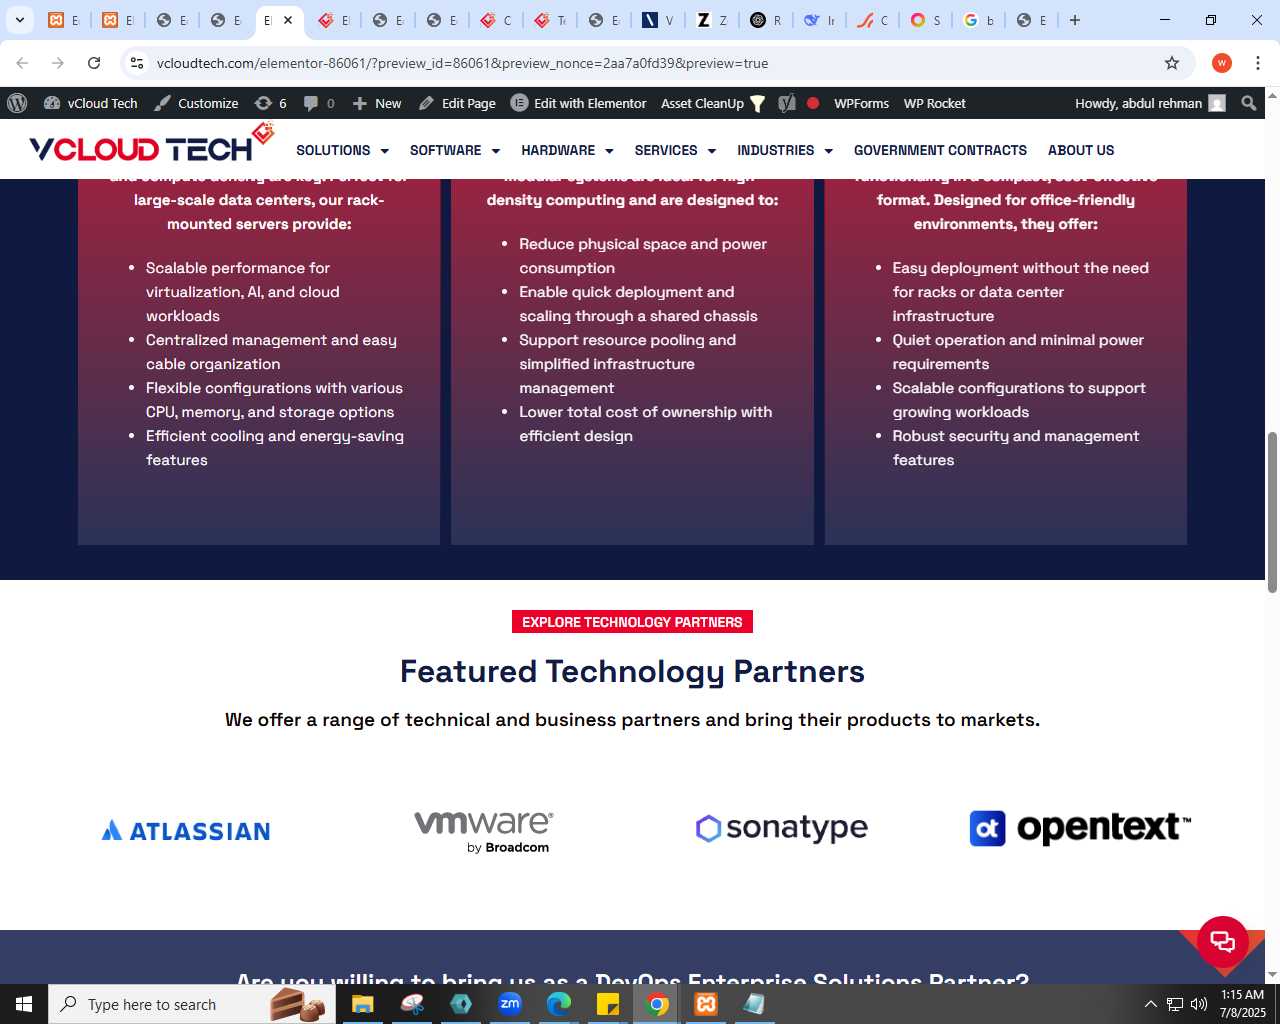Open the taskbar clock showing 1:15 AM

pyautogui.click(x=1242, y=1004)
